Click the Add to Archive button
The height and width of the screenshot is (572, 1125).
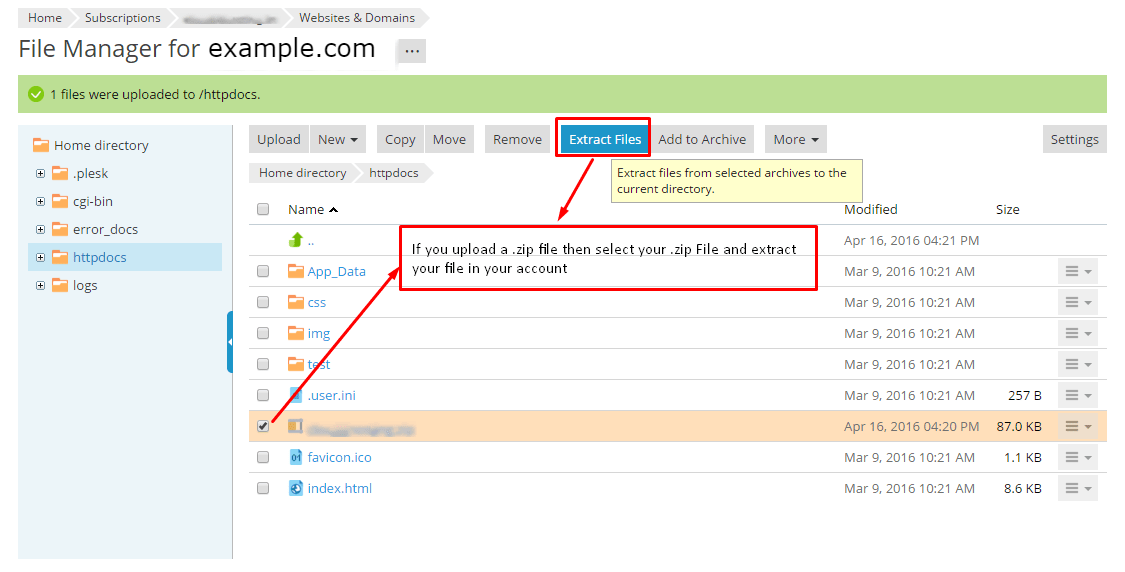click(x=702, y=139)
